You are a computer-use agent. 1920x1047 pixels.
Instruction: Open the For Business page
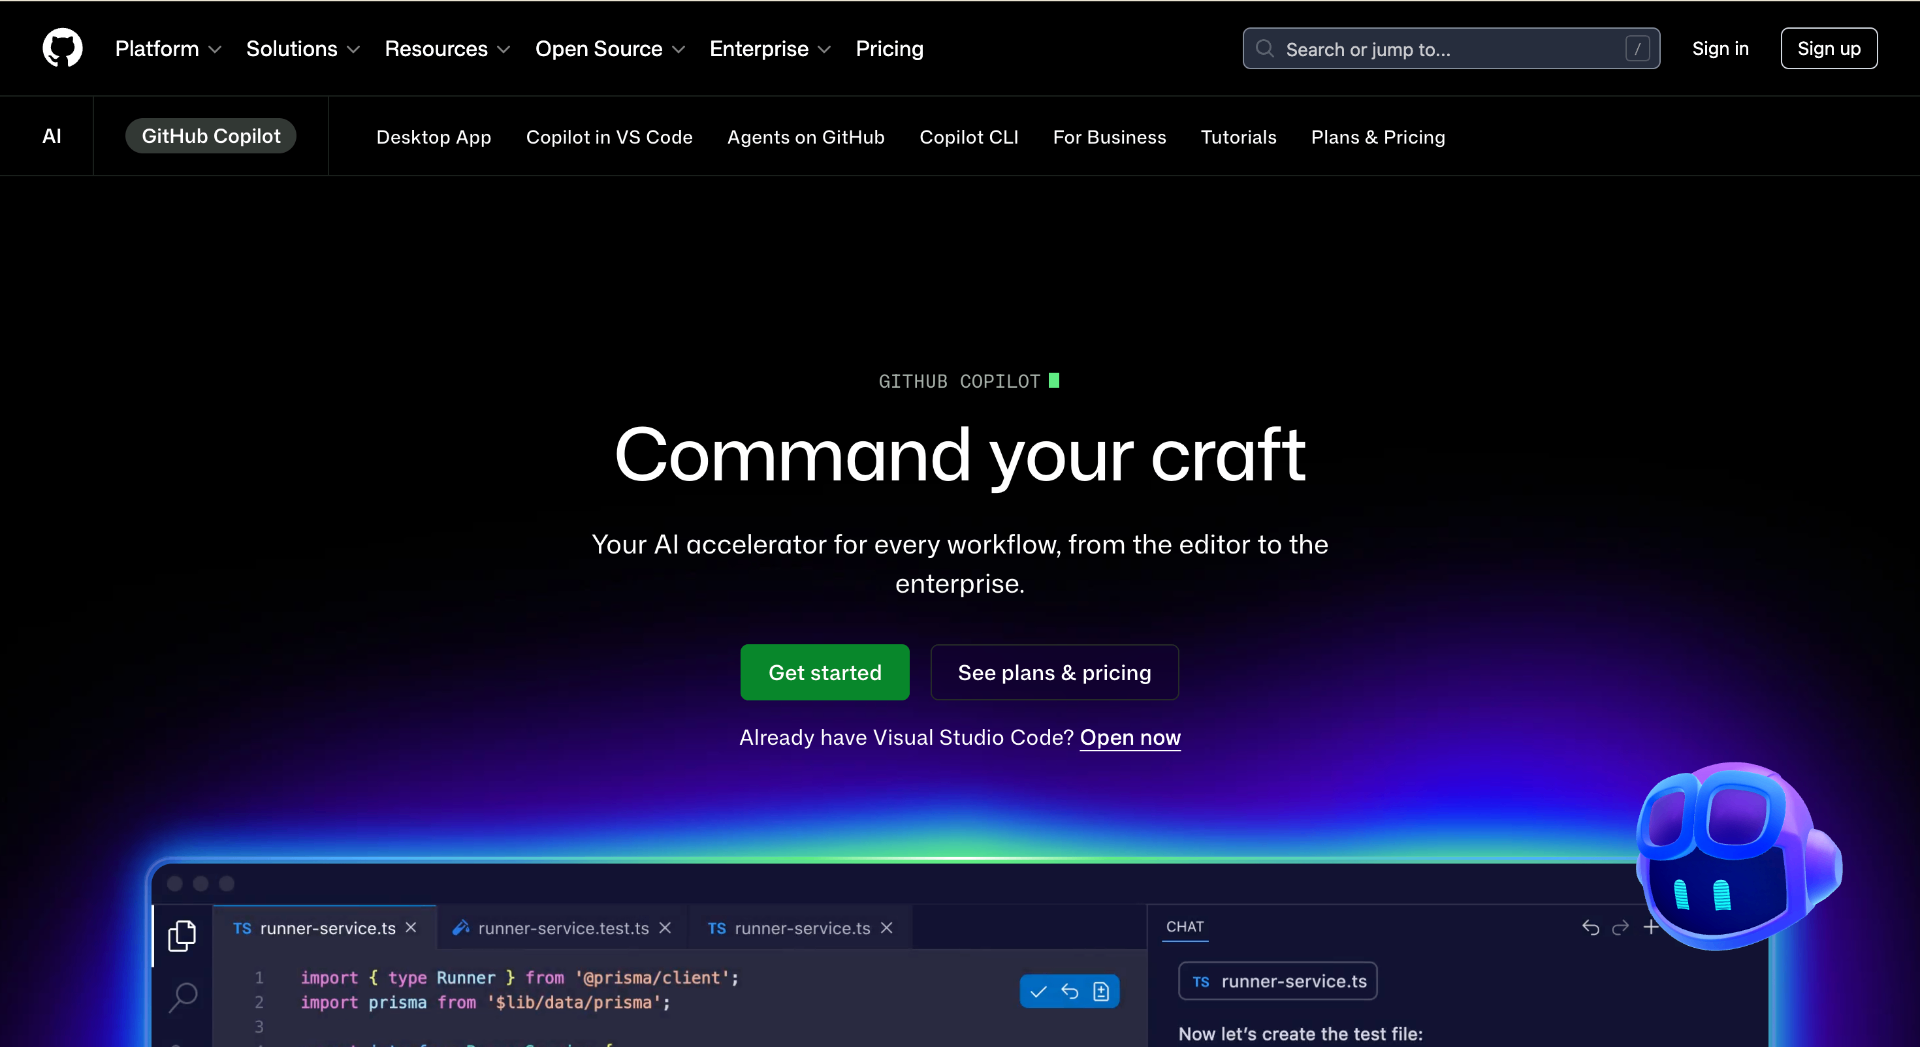pyautogui.click(x=1109, y=137)
